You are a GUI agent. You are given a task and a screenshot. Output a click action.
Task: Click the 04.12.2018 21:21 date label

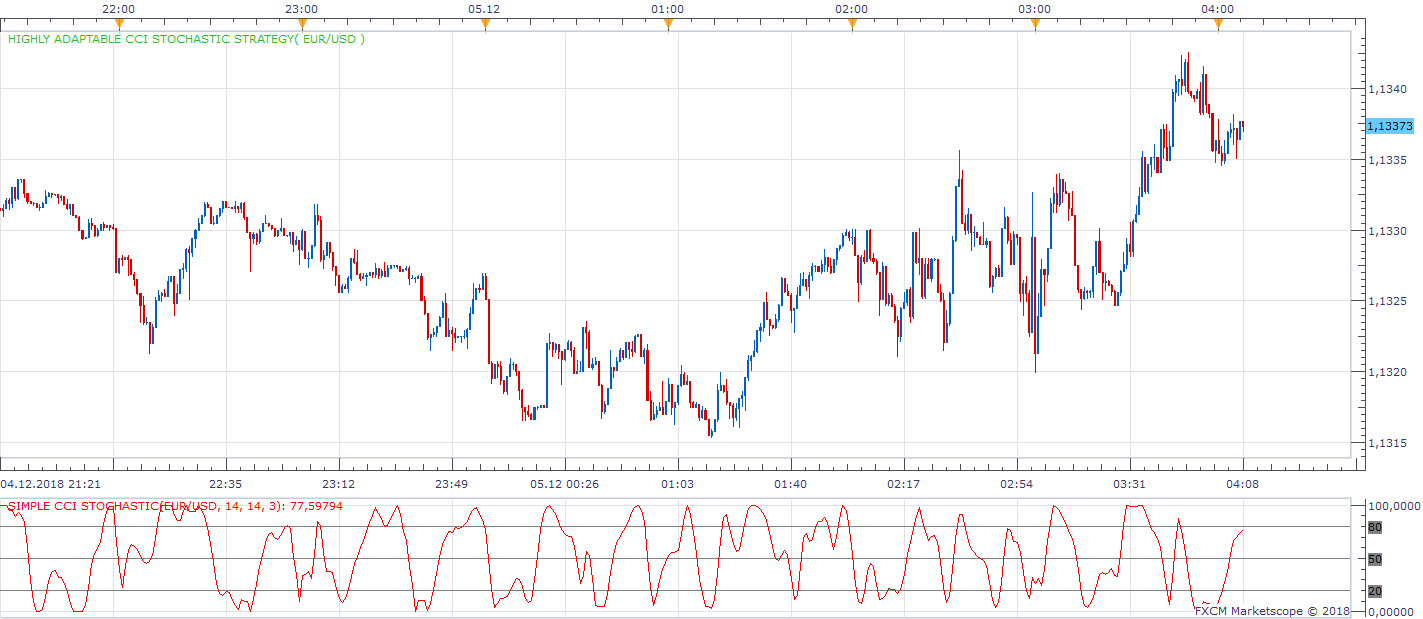click(x=48, y=484)
